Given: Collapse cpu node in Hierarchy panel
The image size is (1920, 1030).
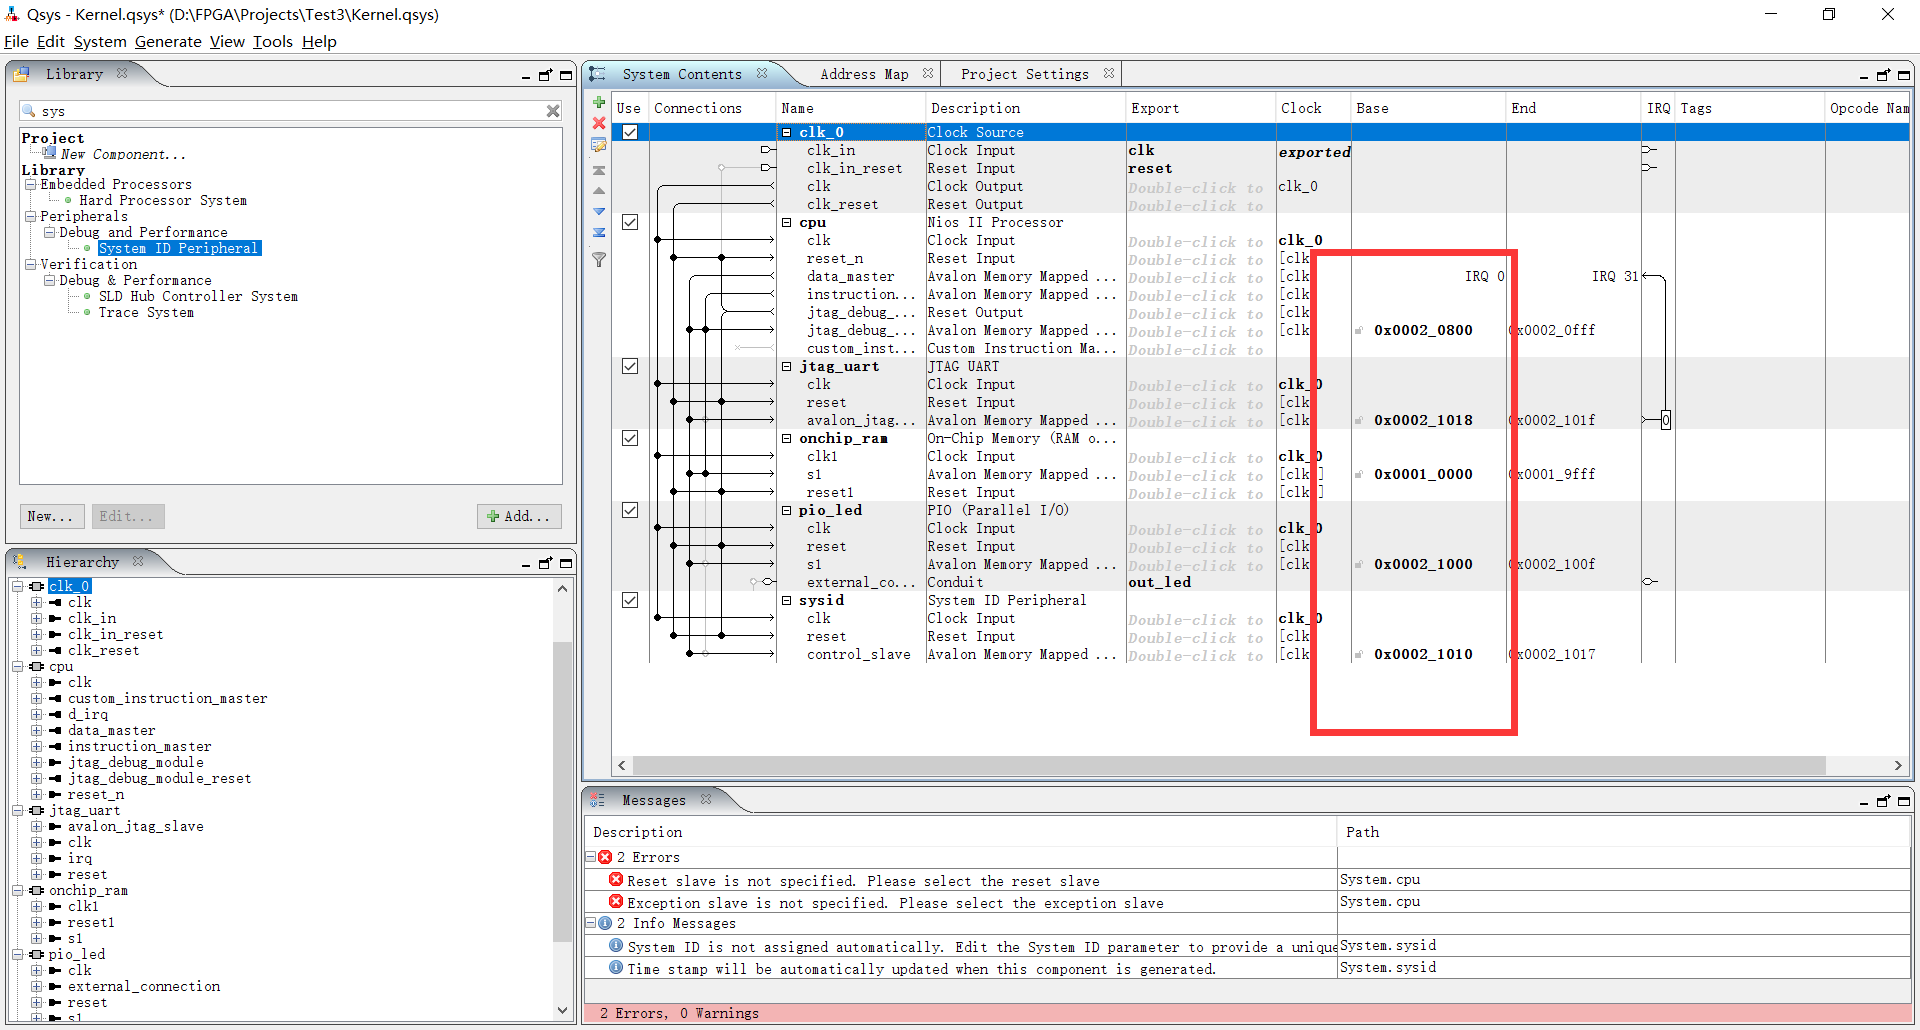Looking at the screenshot, I should (x=18, y=666).
